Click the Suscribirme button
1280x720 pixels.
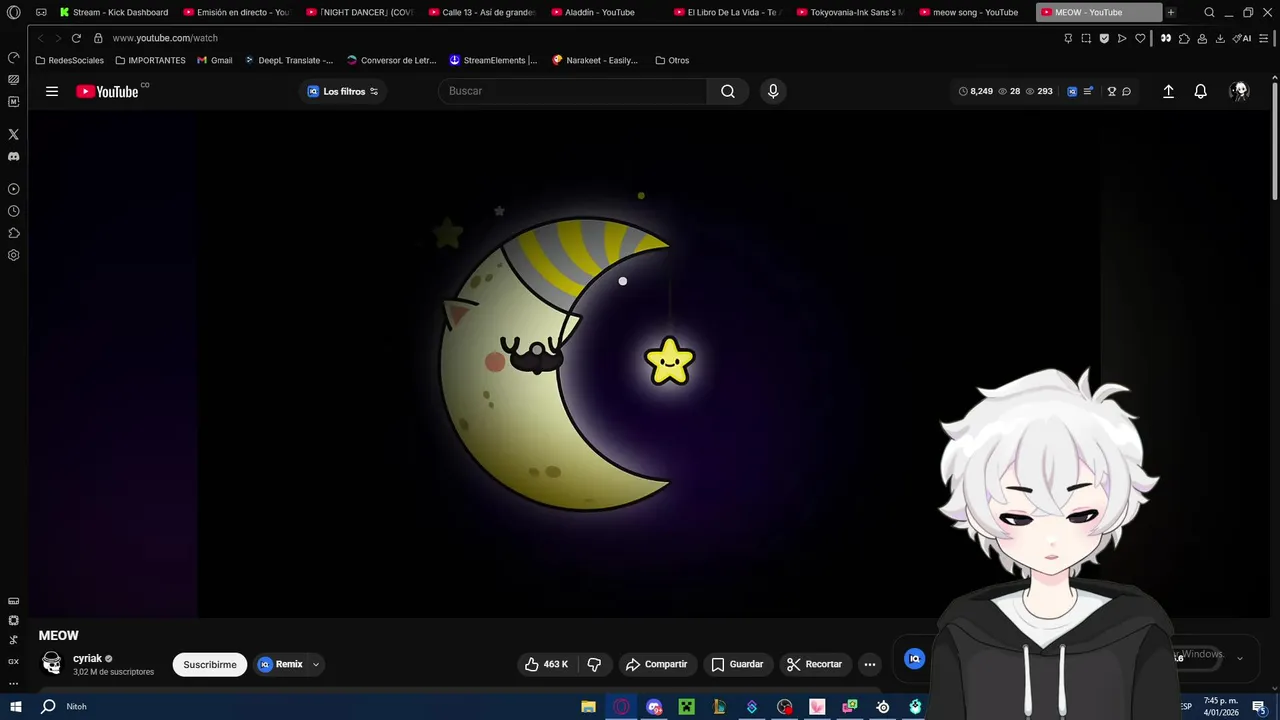[x=210, y=664]
